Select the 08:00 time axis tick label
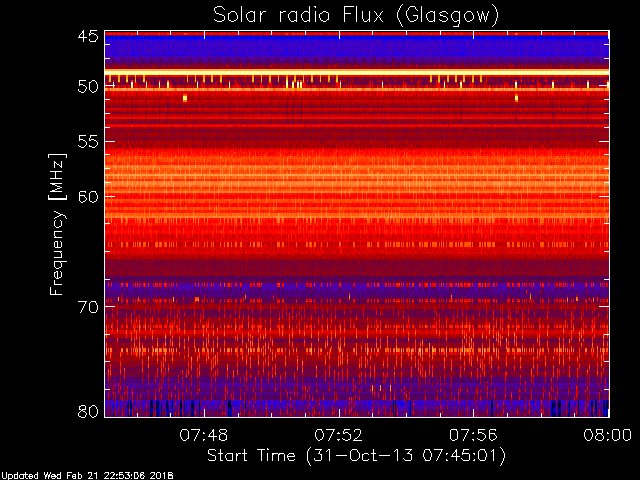640x480 pixels. tap(607, 435)
